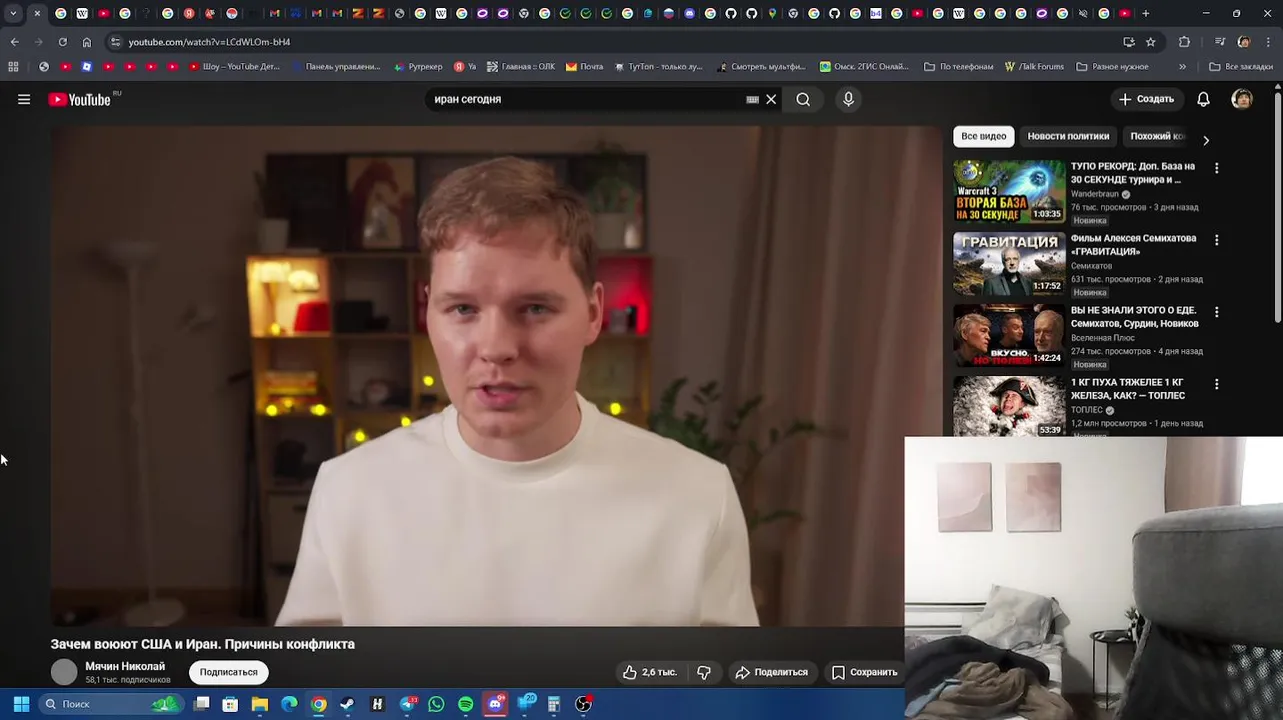This screenshot has width=1283, height=720.
Task: Open the ГРАВИТАЦИЯ film thumbnail
Action: pyautogui.click(x=1009, y=264)
